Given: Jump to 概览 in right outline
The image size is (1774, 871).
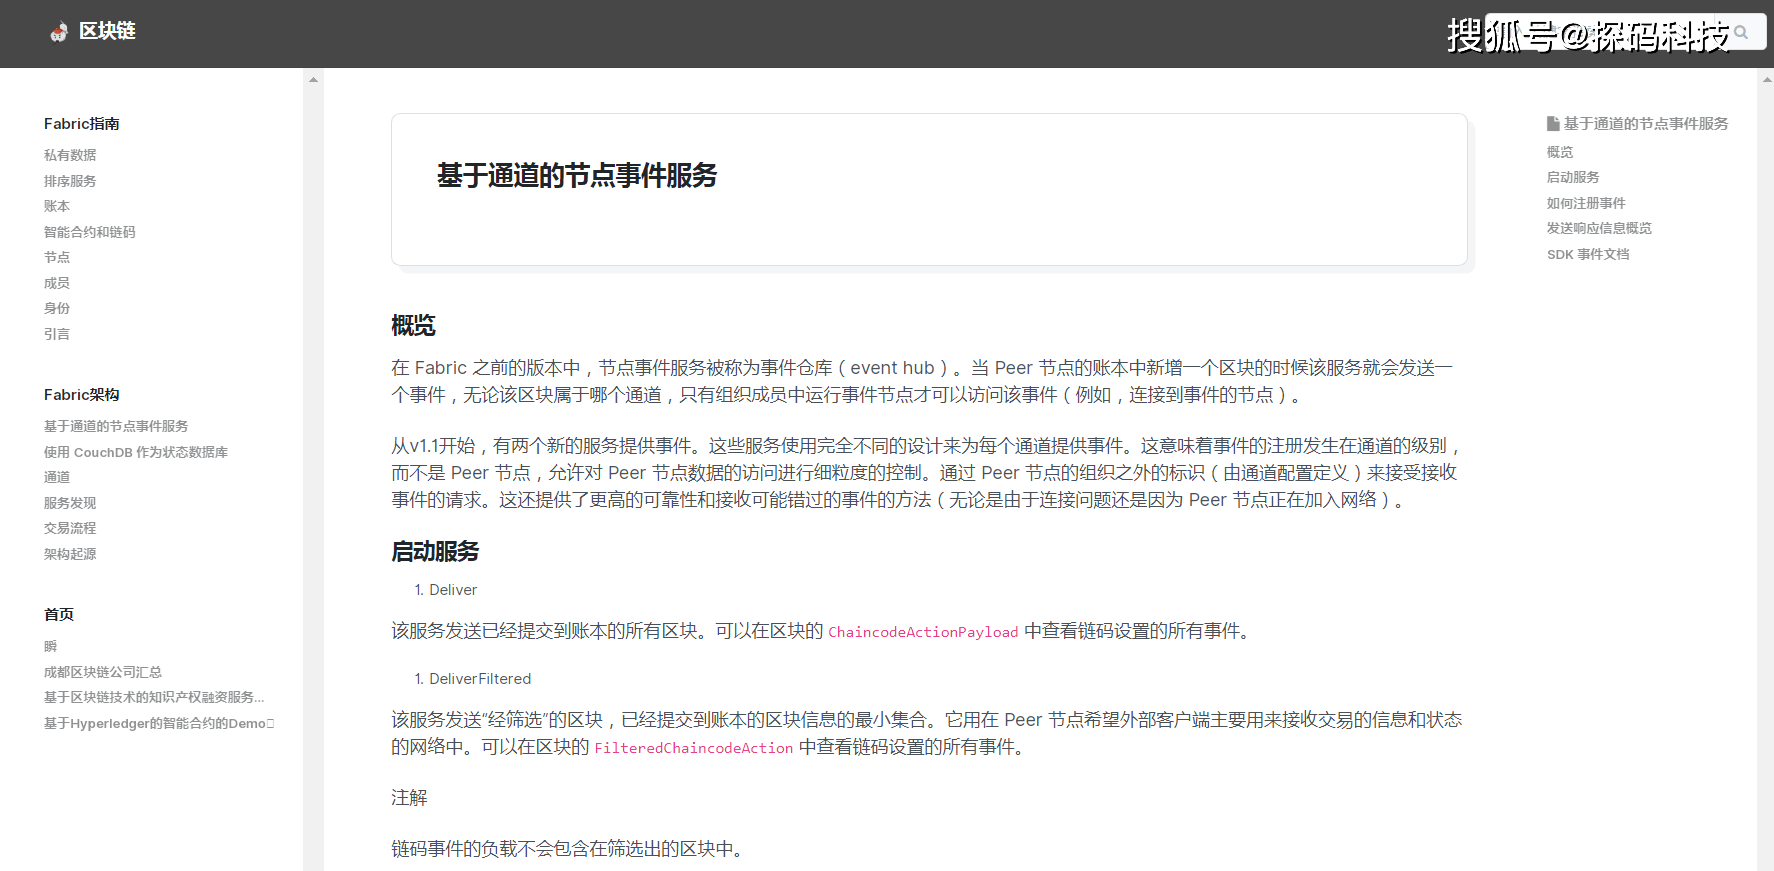Looking at the screenshot, I should click(x=1560, y=152).
